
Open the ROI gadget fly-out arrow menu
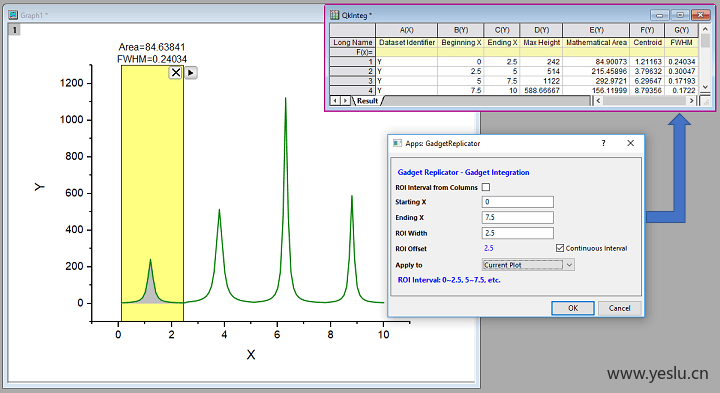click(191, 73)
